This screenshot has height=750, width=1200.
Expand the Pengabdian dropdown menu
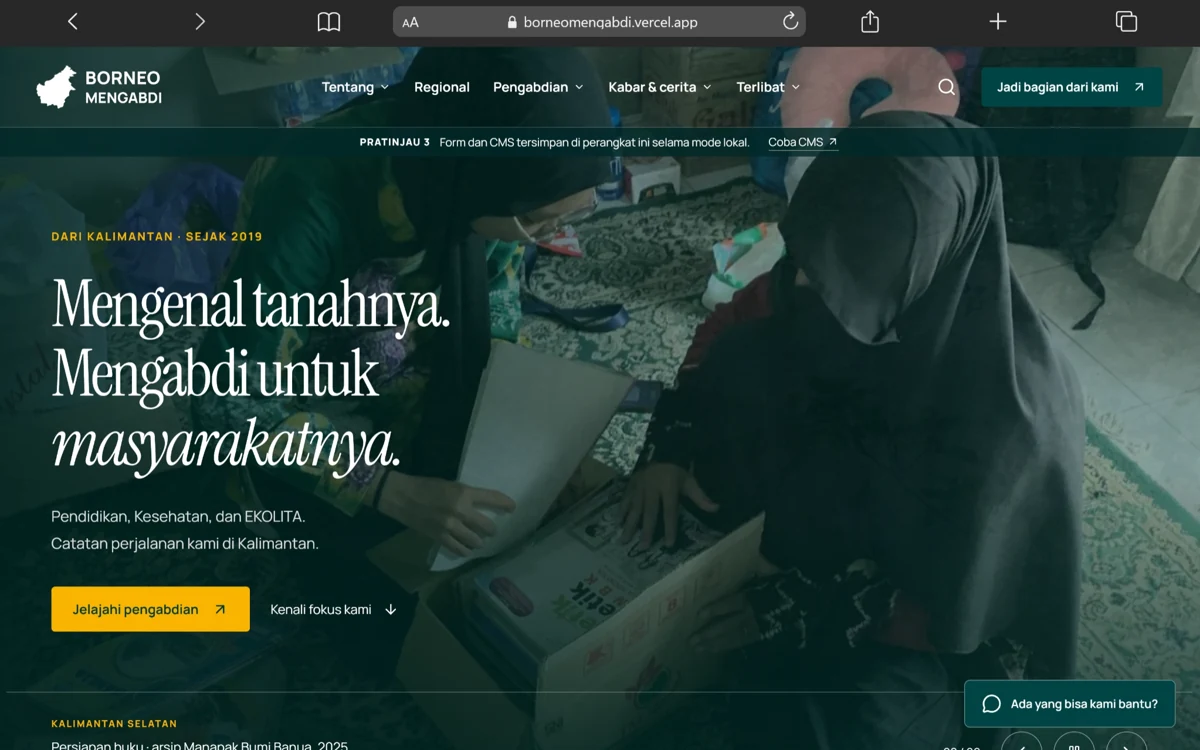pos(538,87)
